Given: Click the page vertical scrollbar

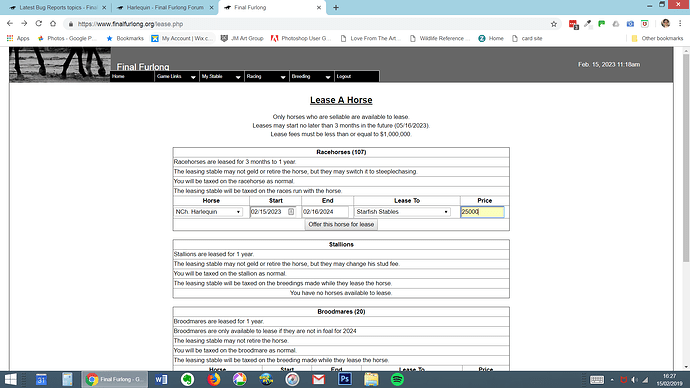Looking at the screenshot, I should pyautogui.click(x=686, y=159).
